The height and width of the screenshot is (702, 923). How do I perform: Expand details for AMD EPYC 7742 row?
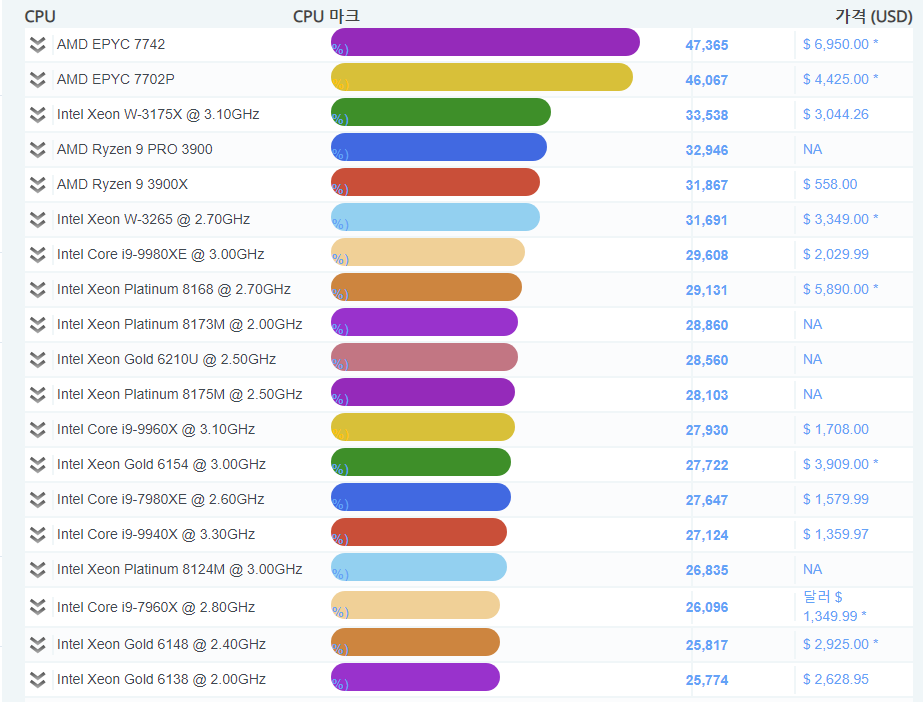[38, 45]
